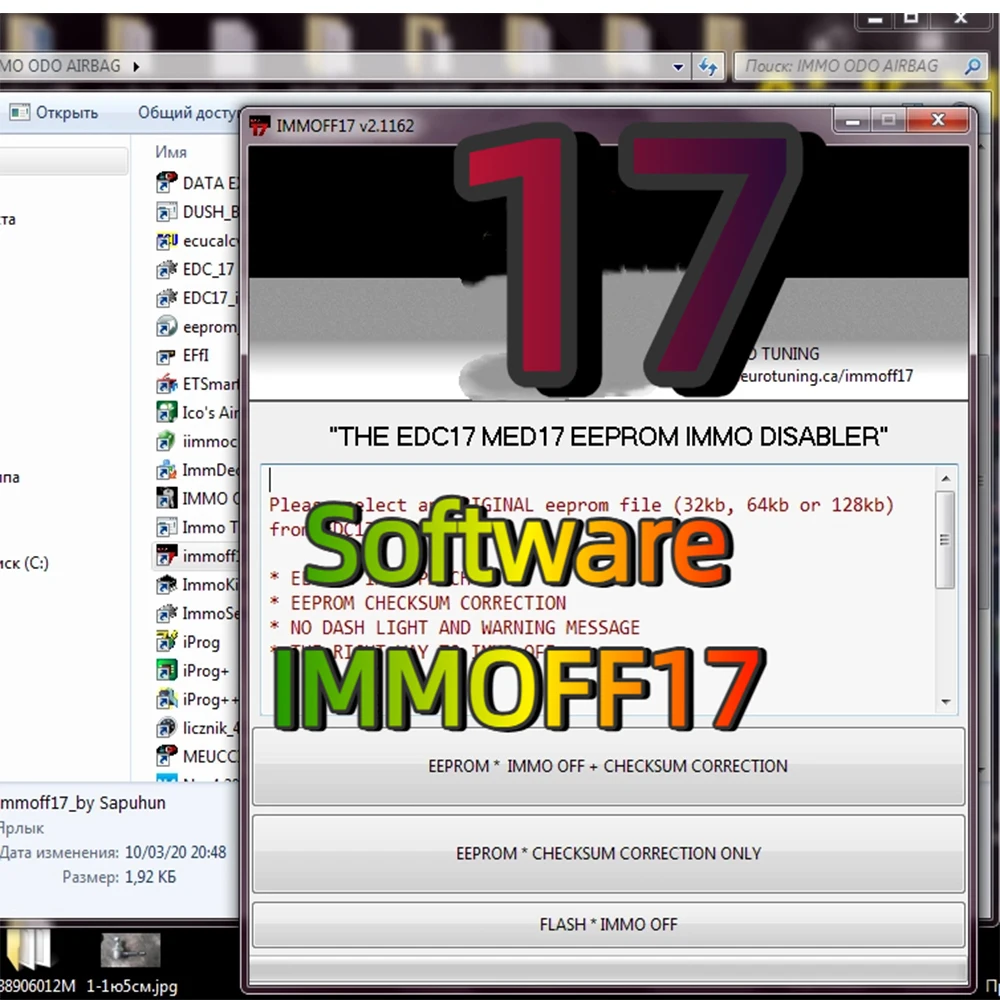Select the eeprom shortcut icon
Viewport: 1000px width, 1000px height.
(166, 327)
